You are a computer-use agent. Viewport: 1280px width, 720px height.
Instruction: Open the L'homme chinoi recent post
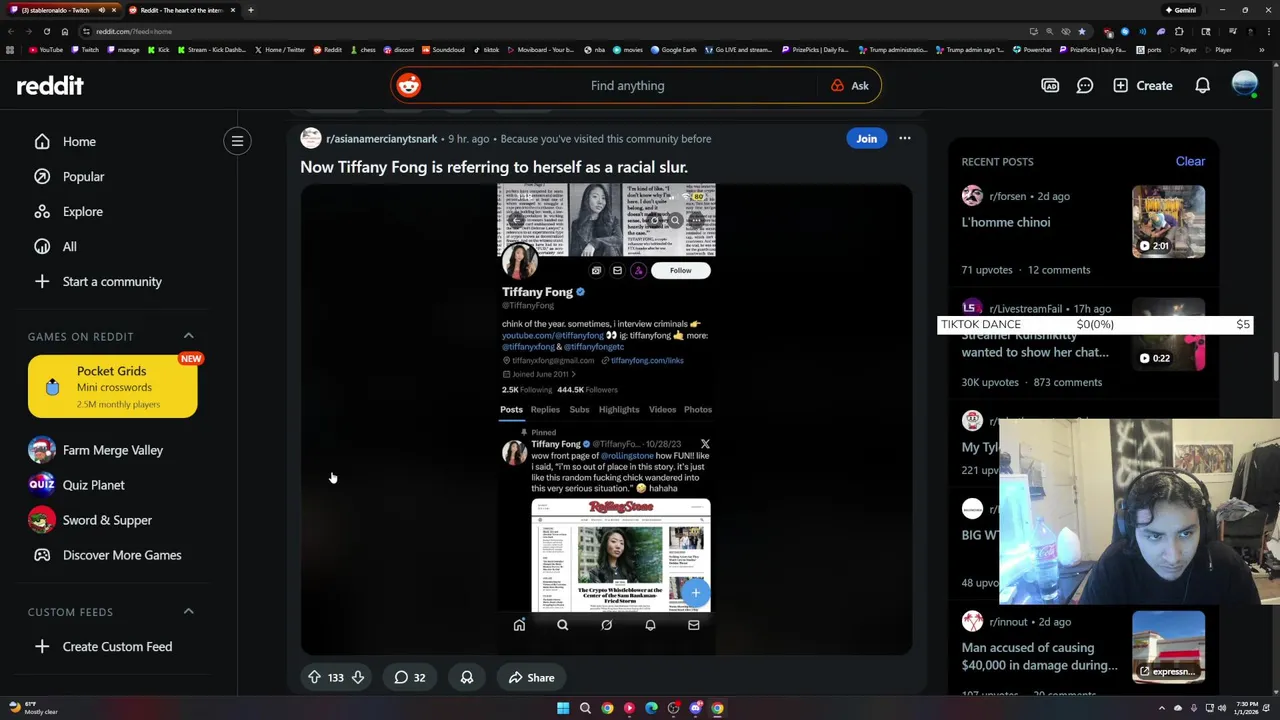pyautogui.click(x=1006, y=222)
